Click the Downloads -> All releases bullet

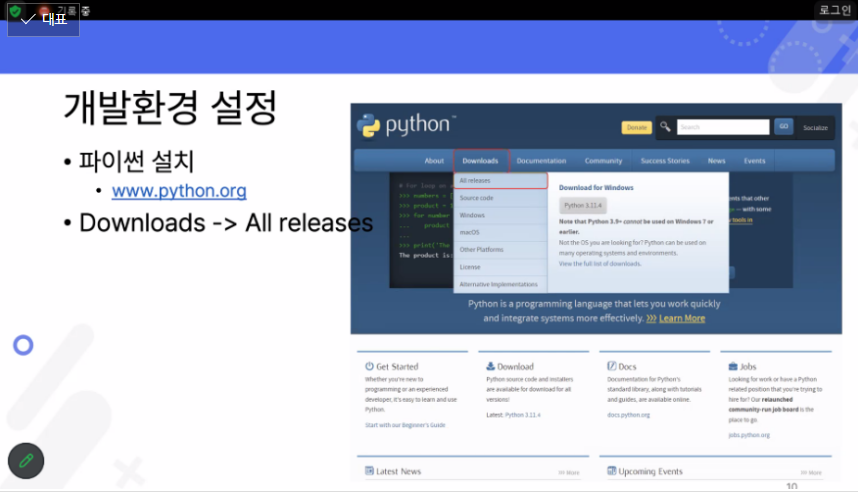(x=226, y=223)
